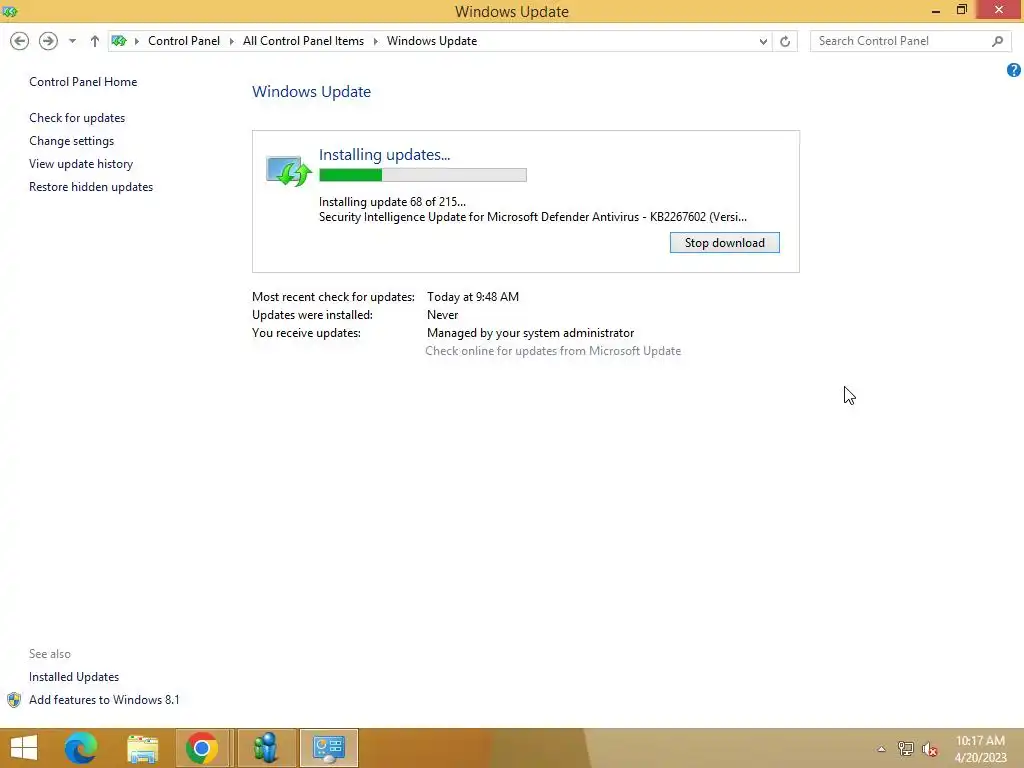This screenshot has height=768, width=1024.
Task: Click the search magnifier icon
Action: coord(997,41)
